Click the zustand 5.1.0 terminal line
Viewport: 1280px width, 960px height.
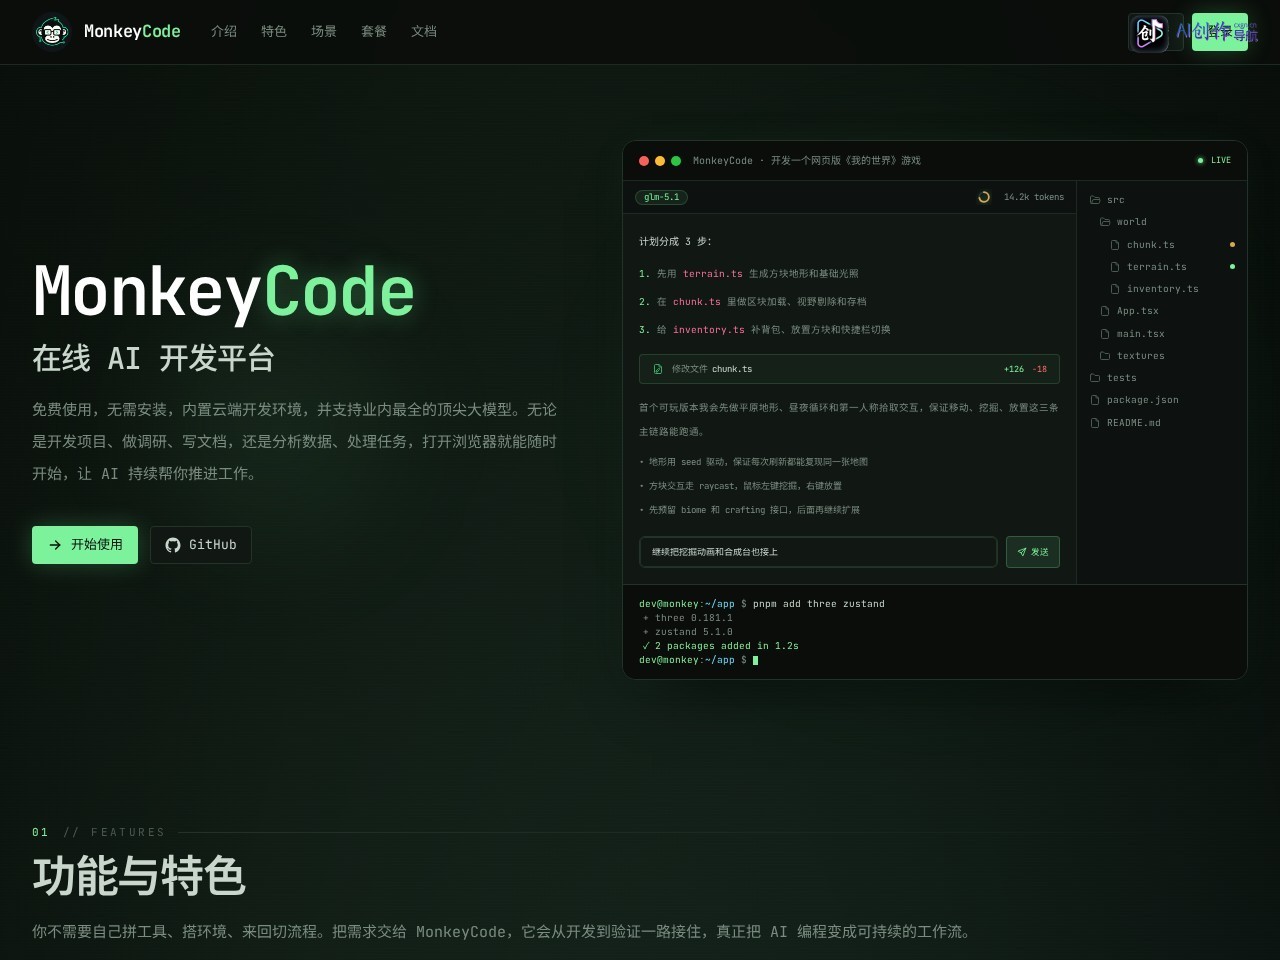pyautogui.click(x=688, y=632)
